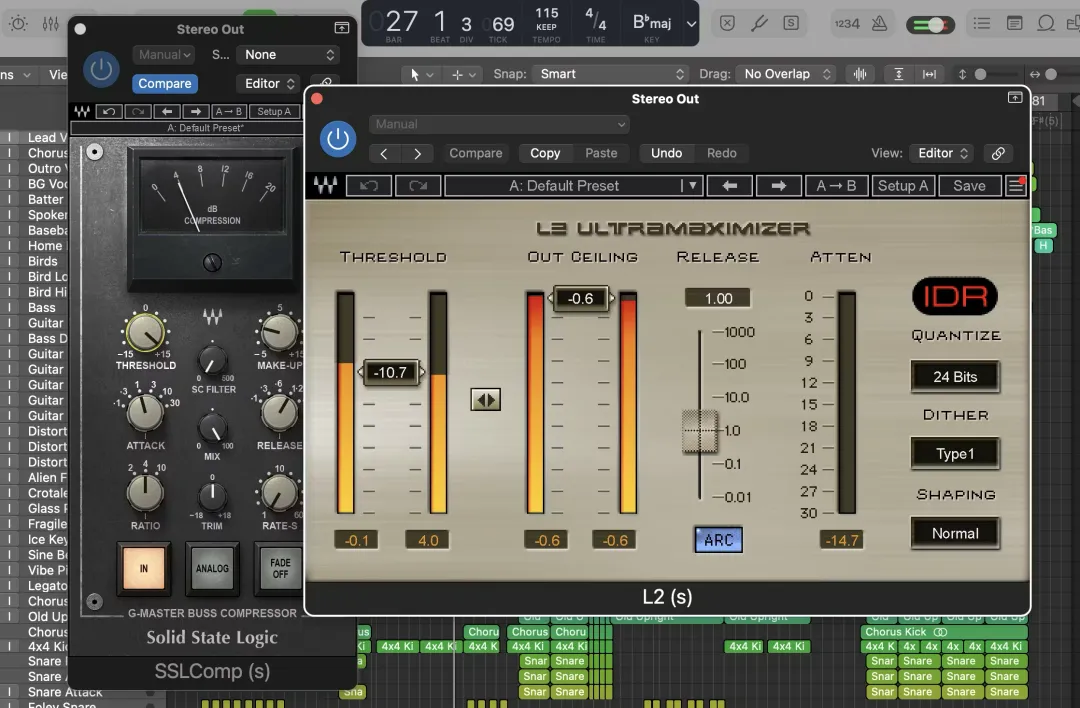This screenshot has width=1080, height=708.
Task: Click the count-in 1234 button
Action: (x=847, y=24)
